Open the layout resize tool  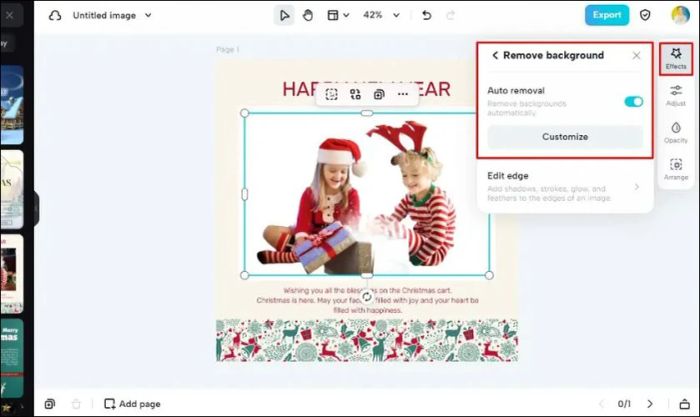[x=333, y=16]
